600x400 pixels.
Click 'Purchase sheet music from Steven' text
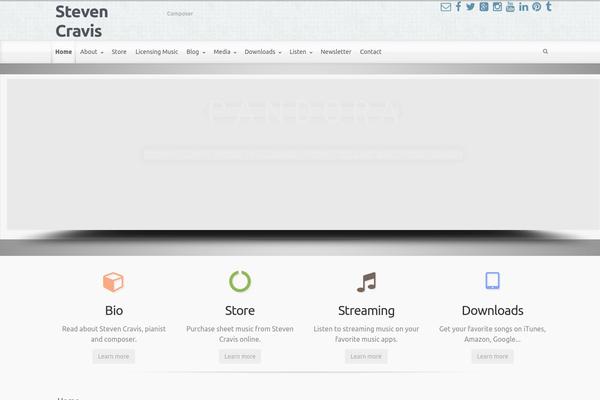[x=240, y=329]
